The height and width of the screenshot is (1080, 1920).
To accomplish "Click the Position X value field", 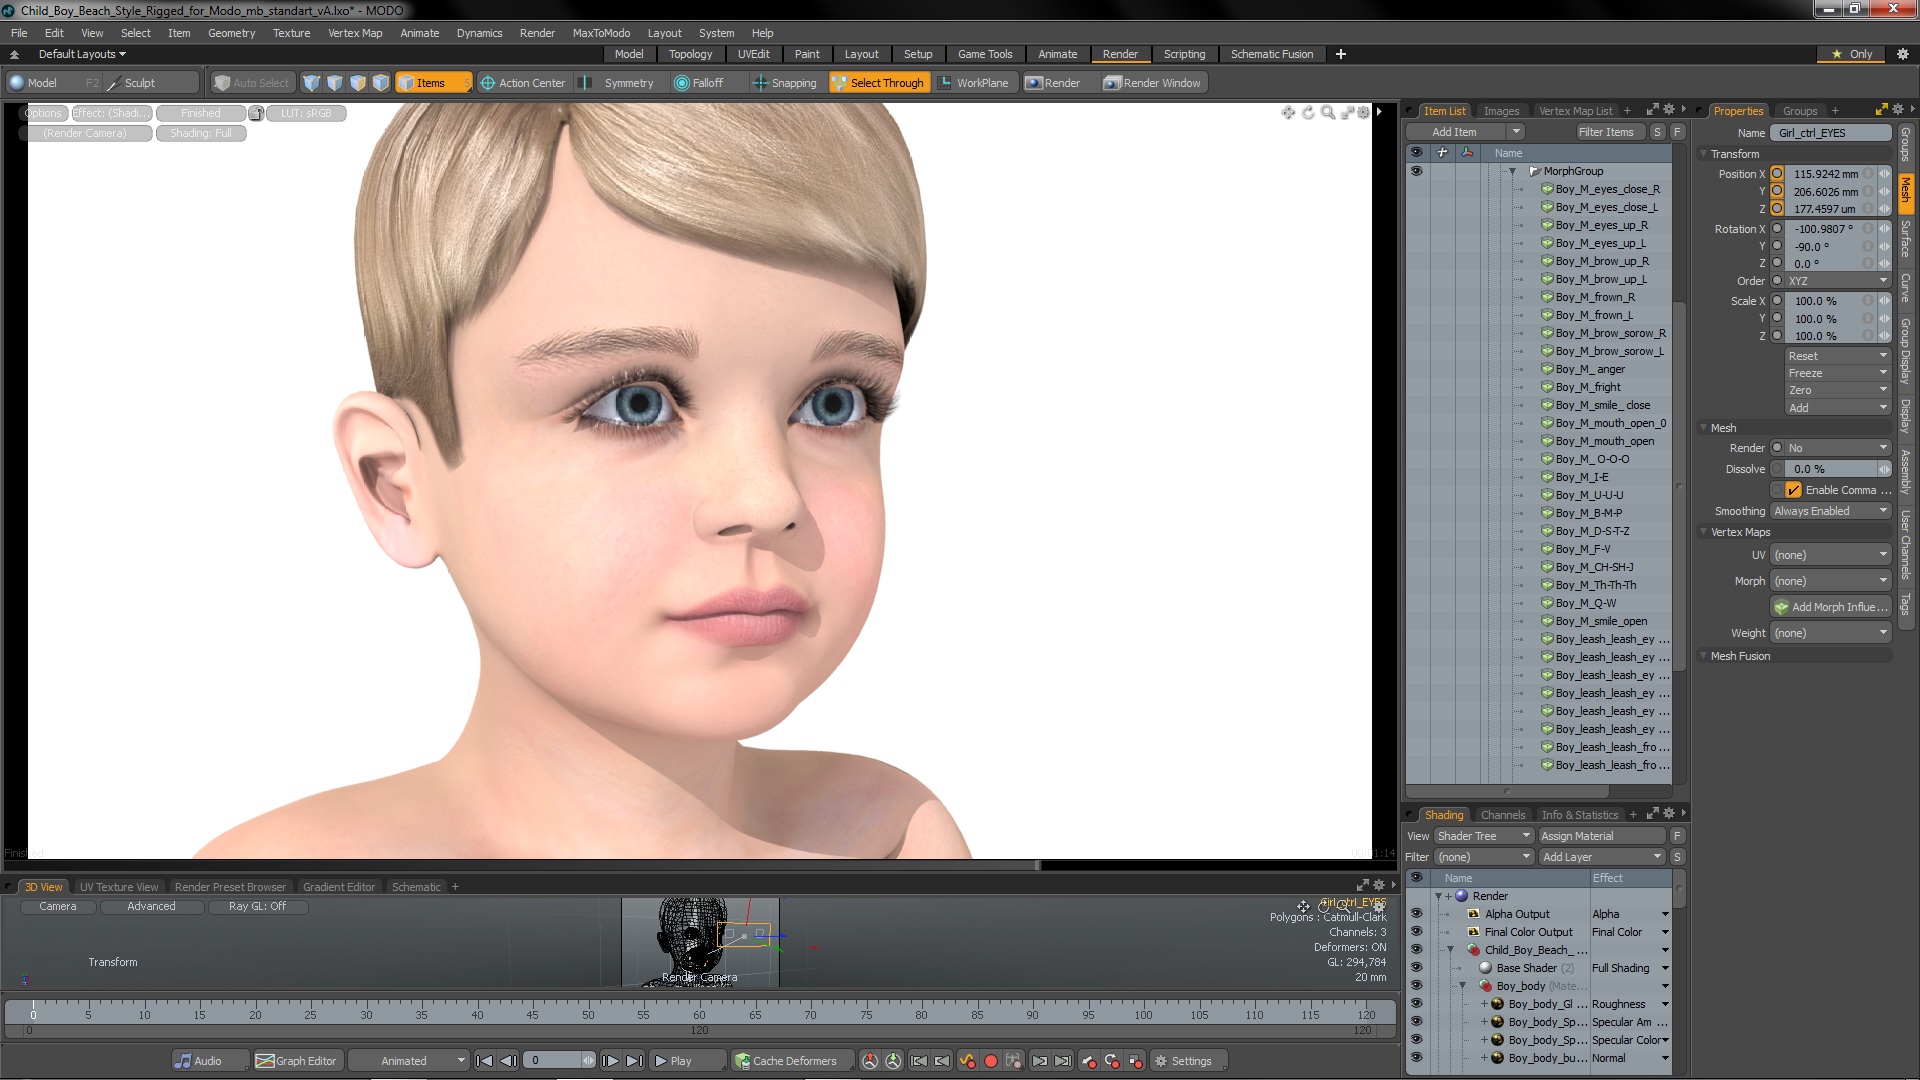I will click(1825, 174).
